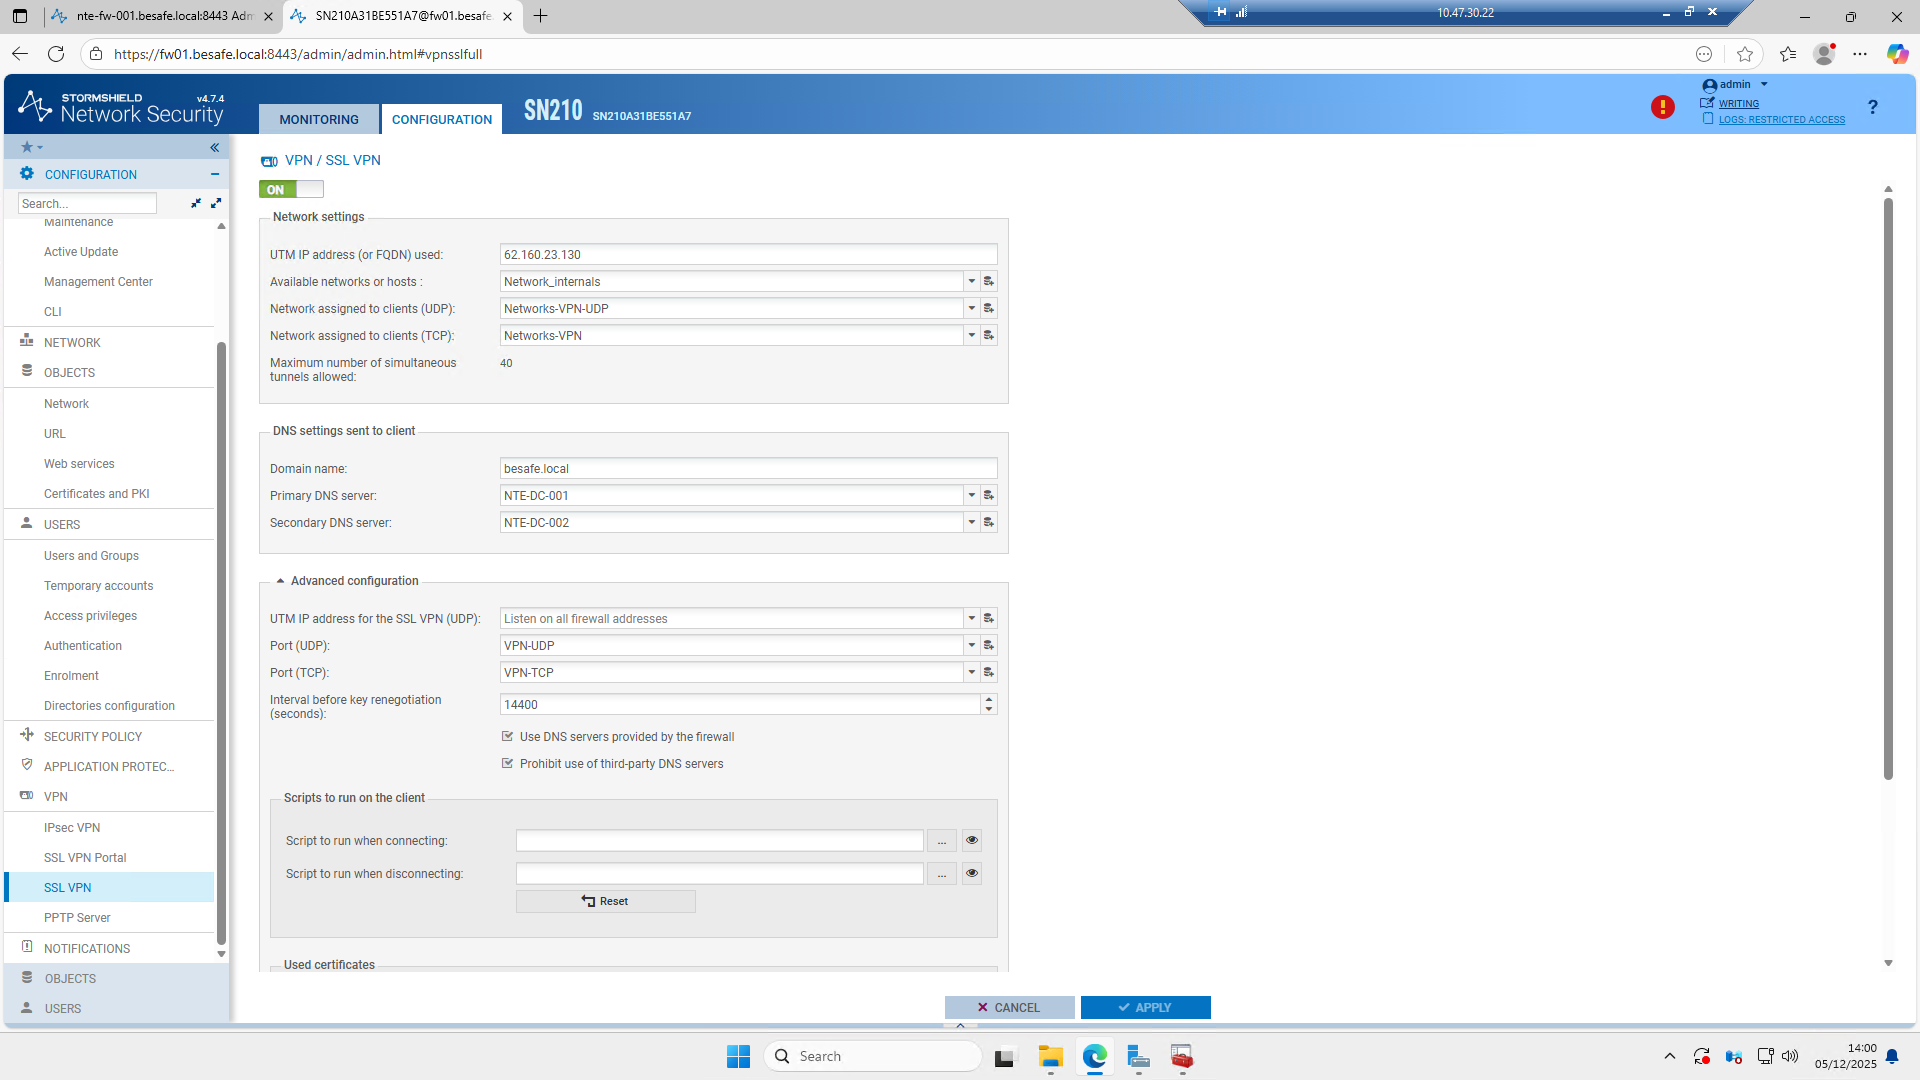The image size is (1920, 1080).
Task: Collapse sidebar with double-chevron icon
Action: click(214, 147)
